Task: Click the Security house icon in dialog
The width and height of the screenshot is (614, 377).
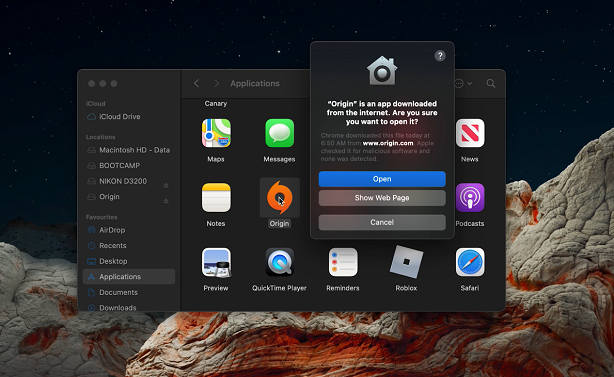Action: [x=382, y=70]
